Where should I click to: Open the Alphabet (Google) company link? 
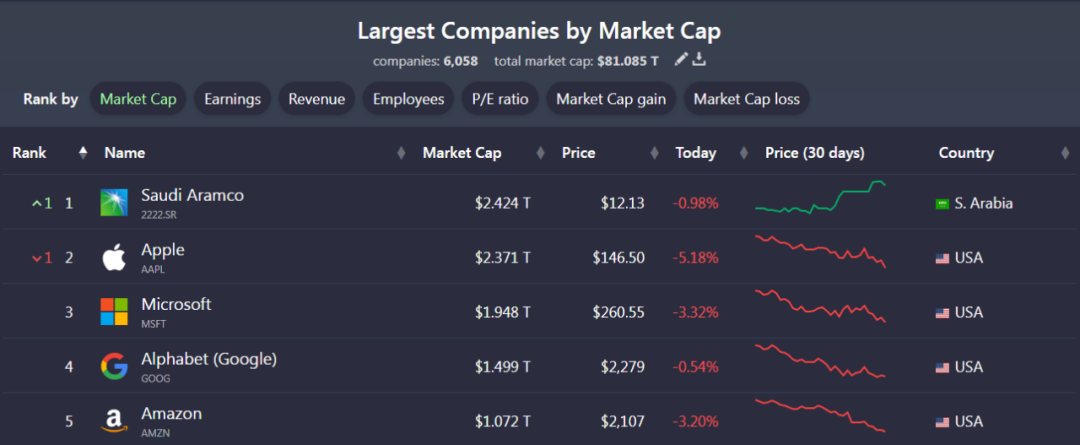[x=208, y=359]
